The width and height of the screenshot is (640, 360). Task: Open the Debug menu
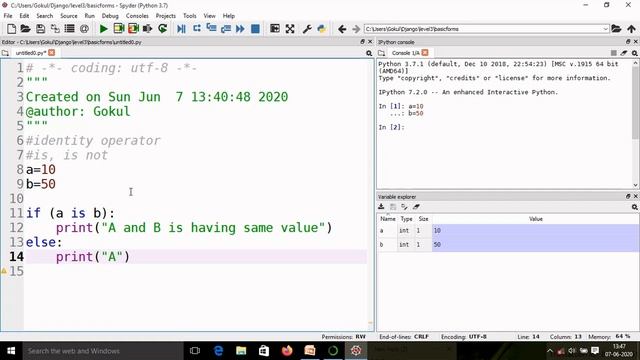tap(110, 16)
